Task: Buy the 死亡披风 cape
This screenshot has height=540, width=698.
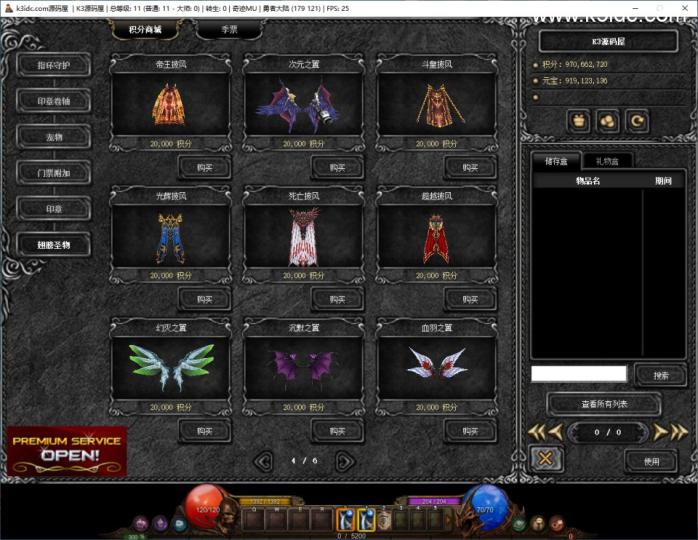Action: tap(337, 299)
